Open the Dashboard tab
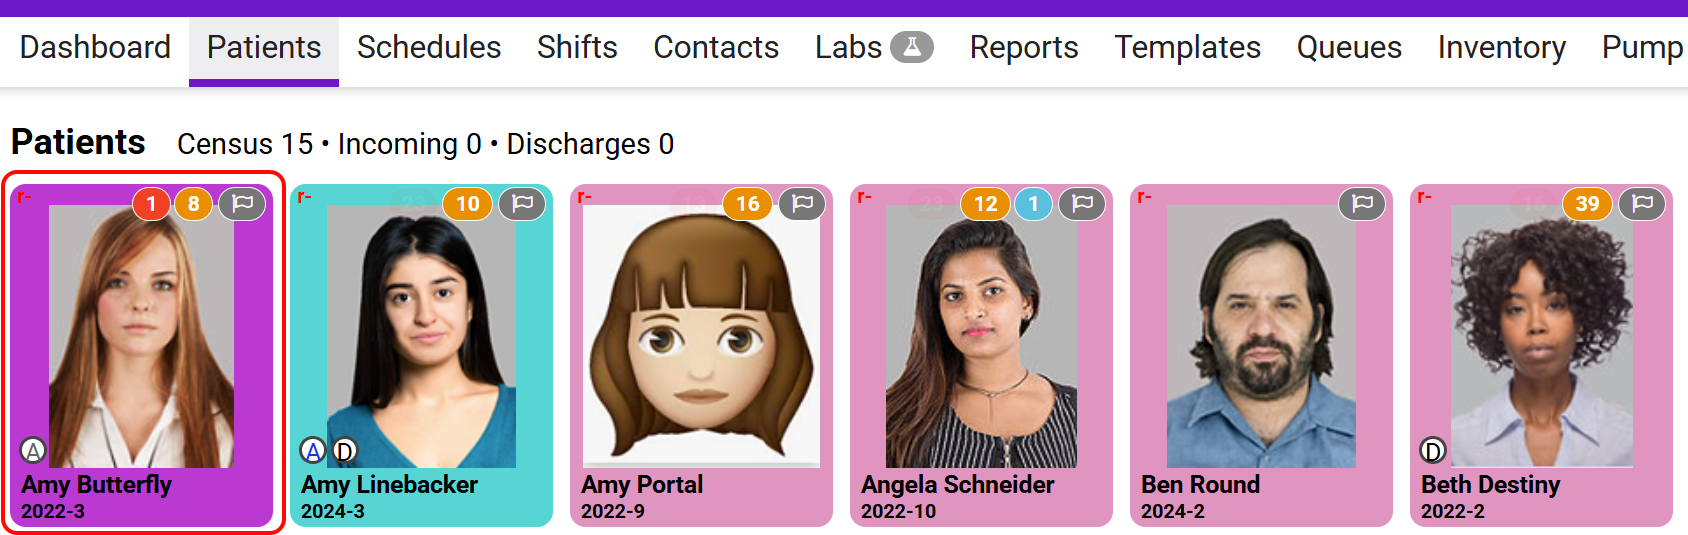 [95, 47]
